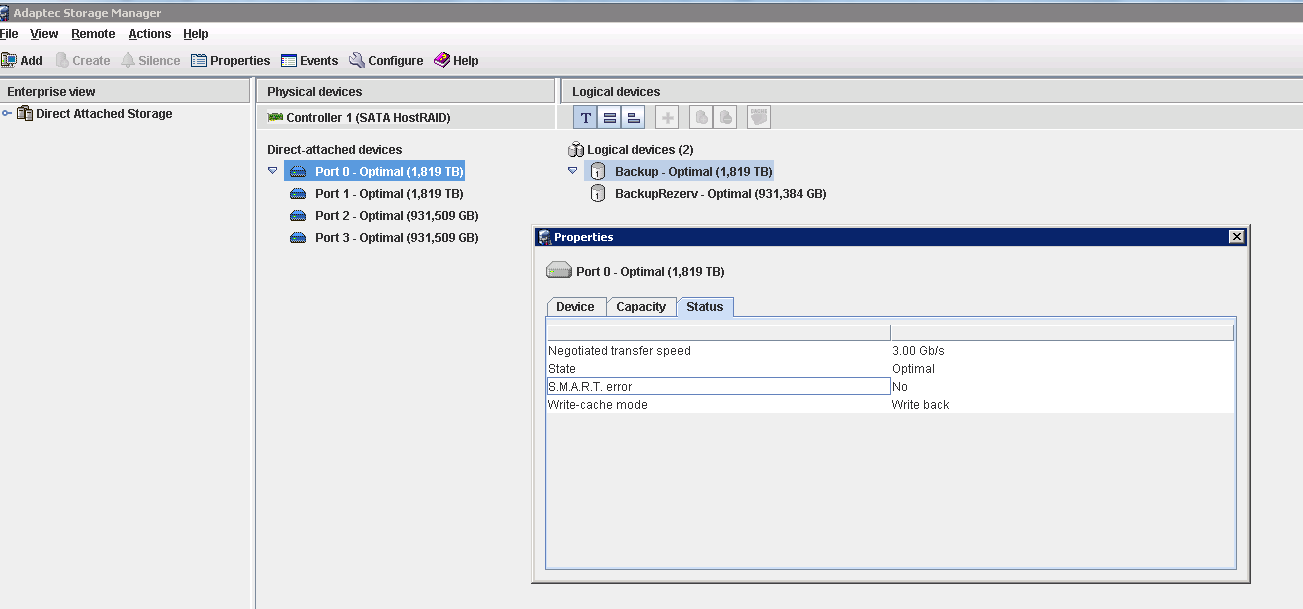Click the S.M.A.R.T. error cell
This screenshot has width=1303, height=609.
click(x=718, y=387)
